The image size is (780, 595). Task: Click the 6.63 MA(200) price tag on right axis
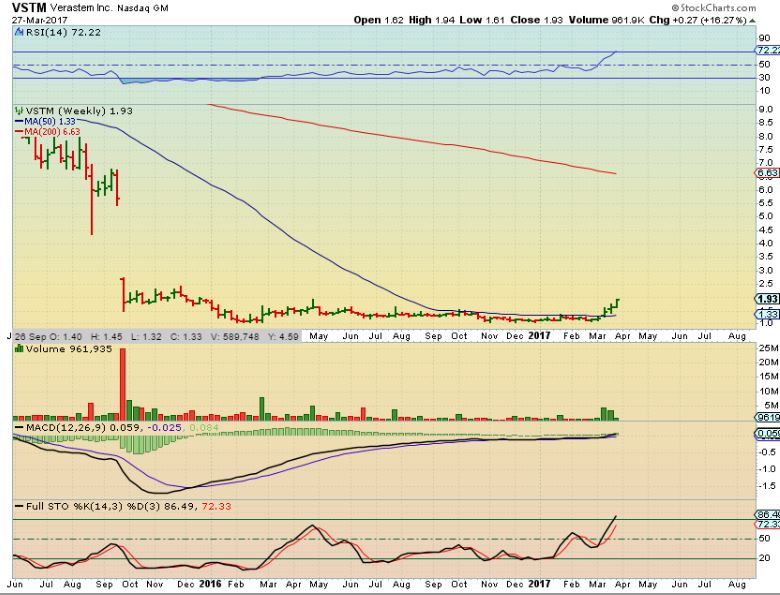[768, 173]
